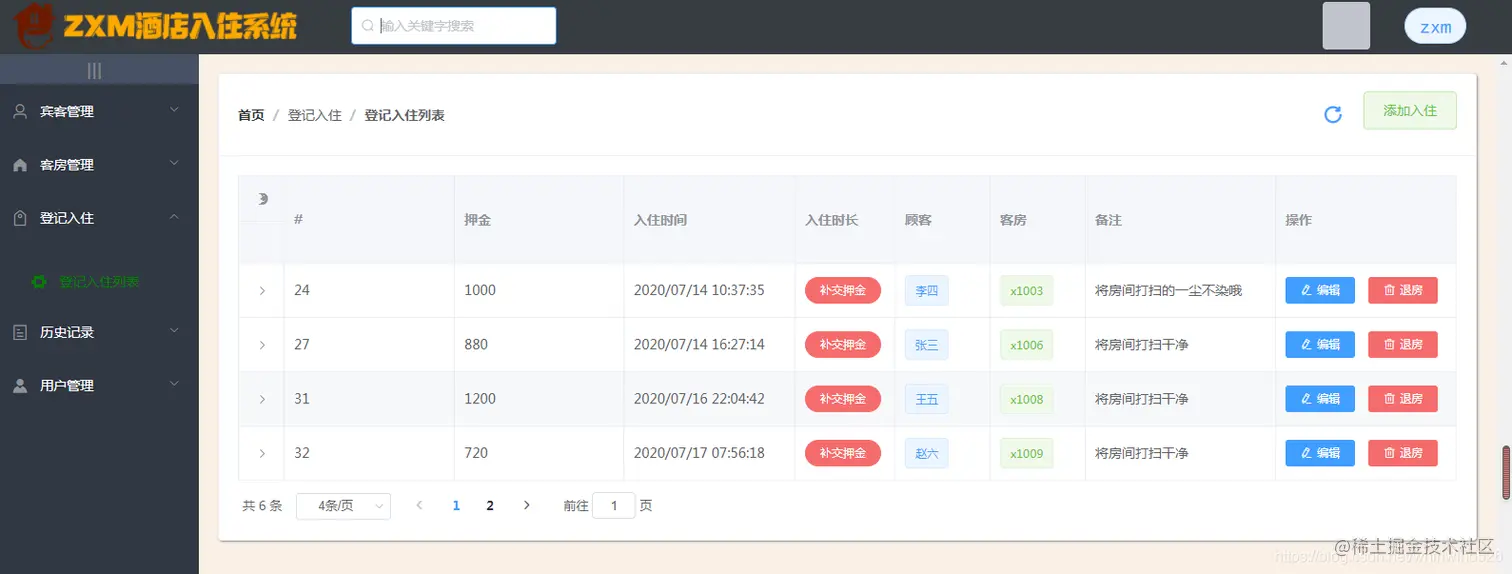Screen dimensions: 1512x574
Task: Select 登记入住列表 menu item
Action: click(x=99, y=282)
